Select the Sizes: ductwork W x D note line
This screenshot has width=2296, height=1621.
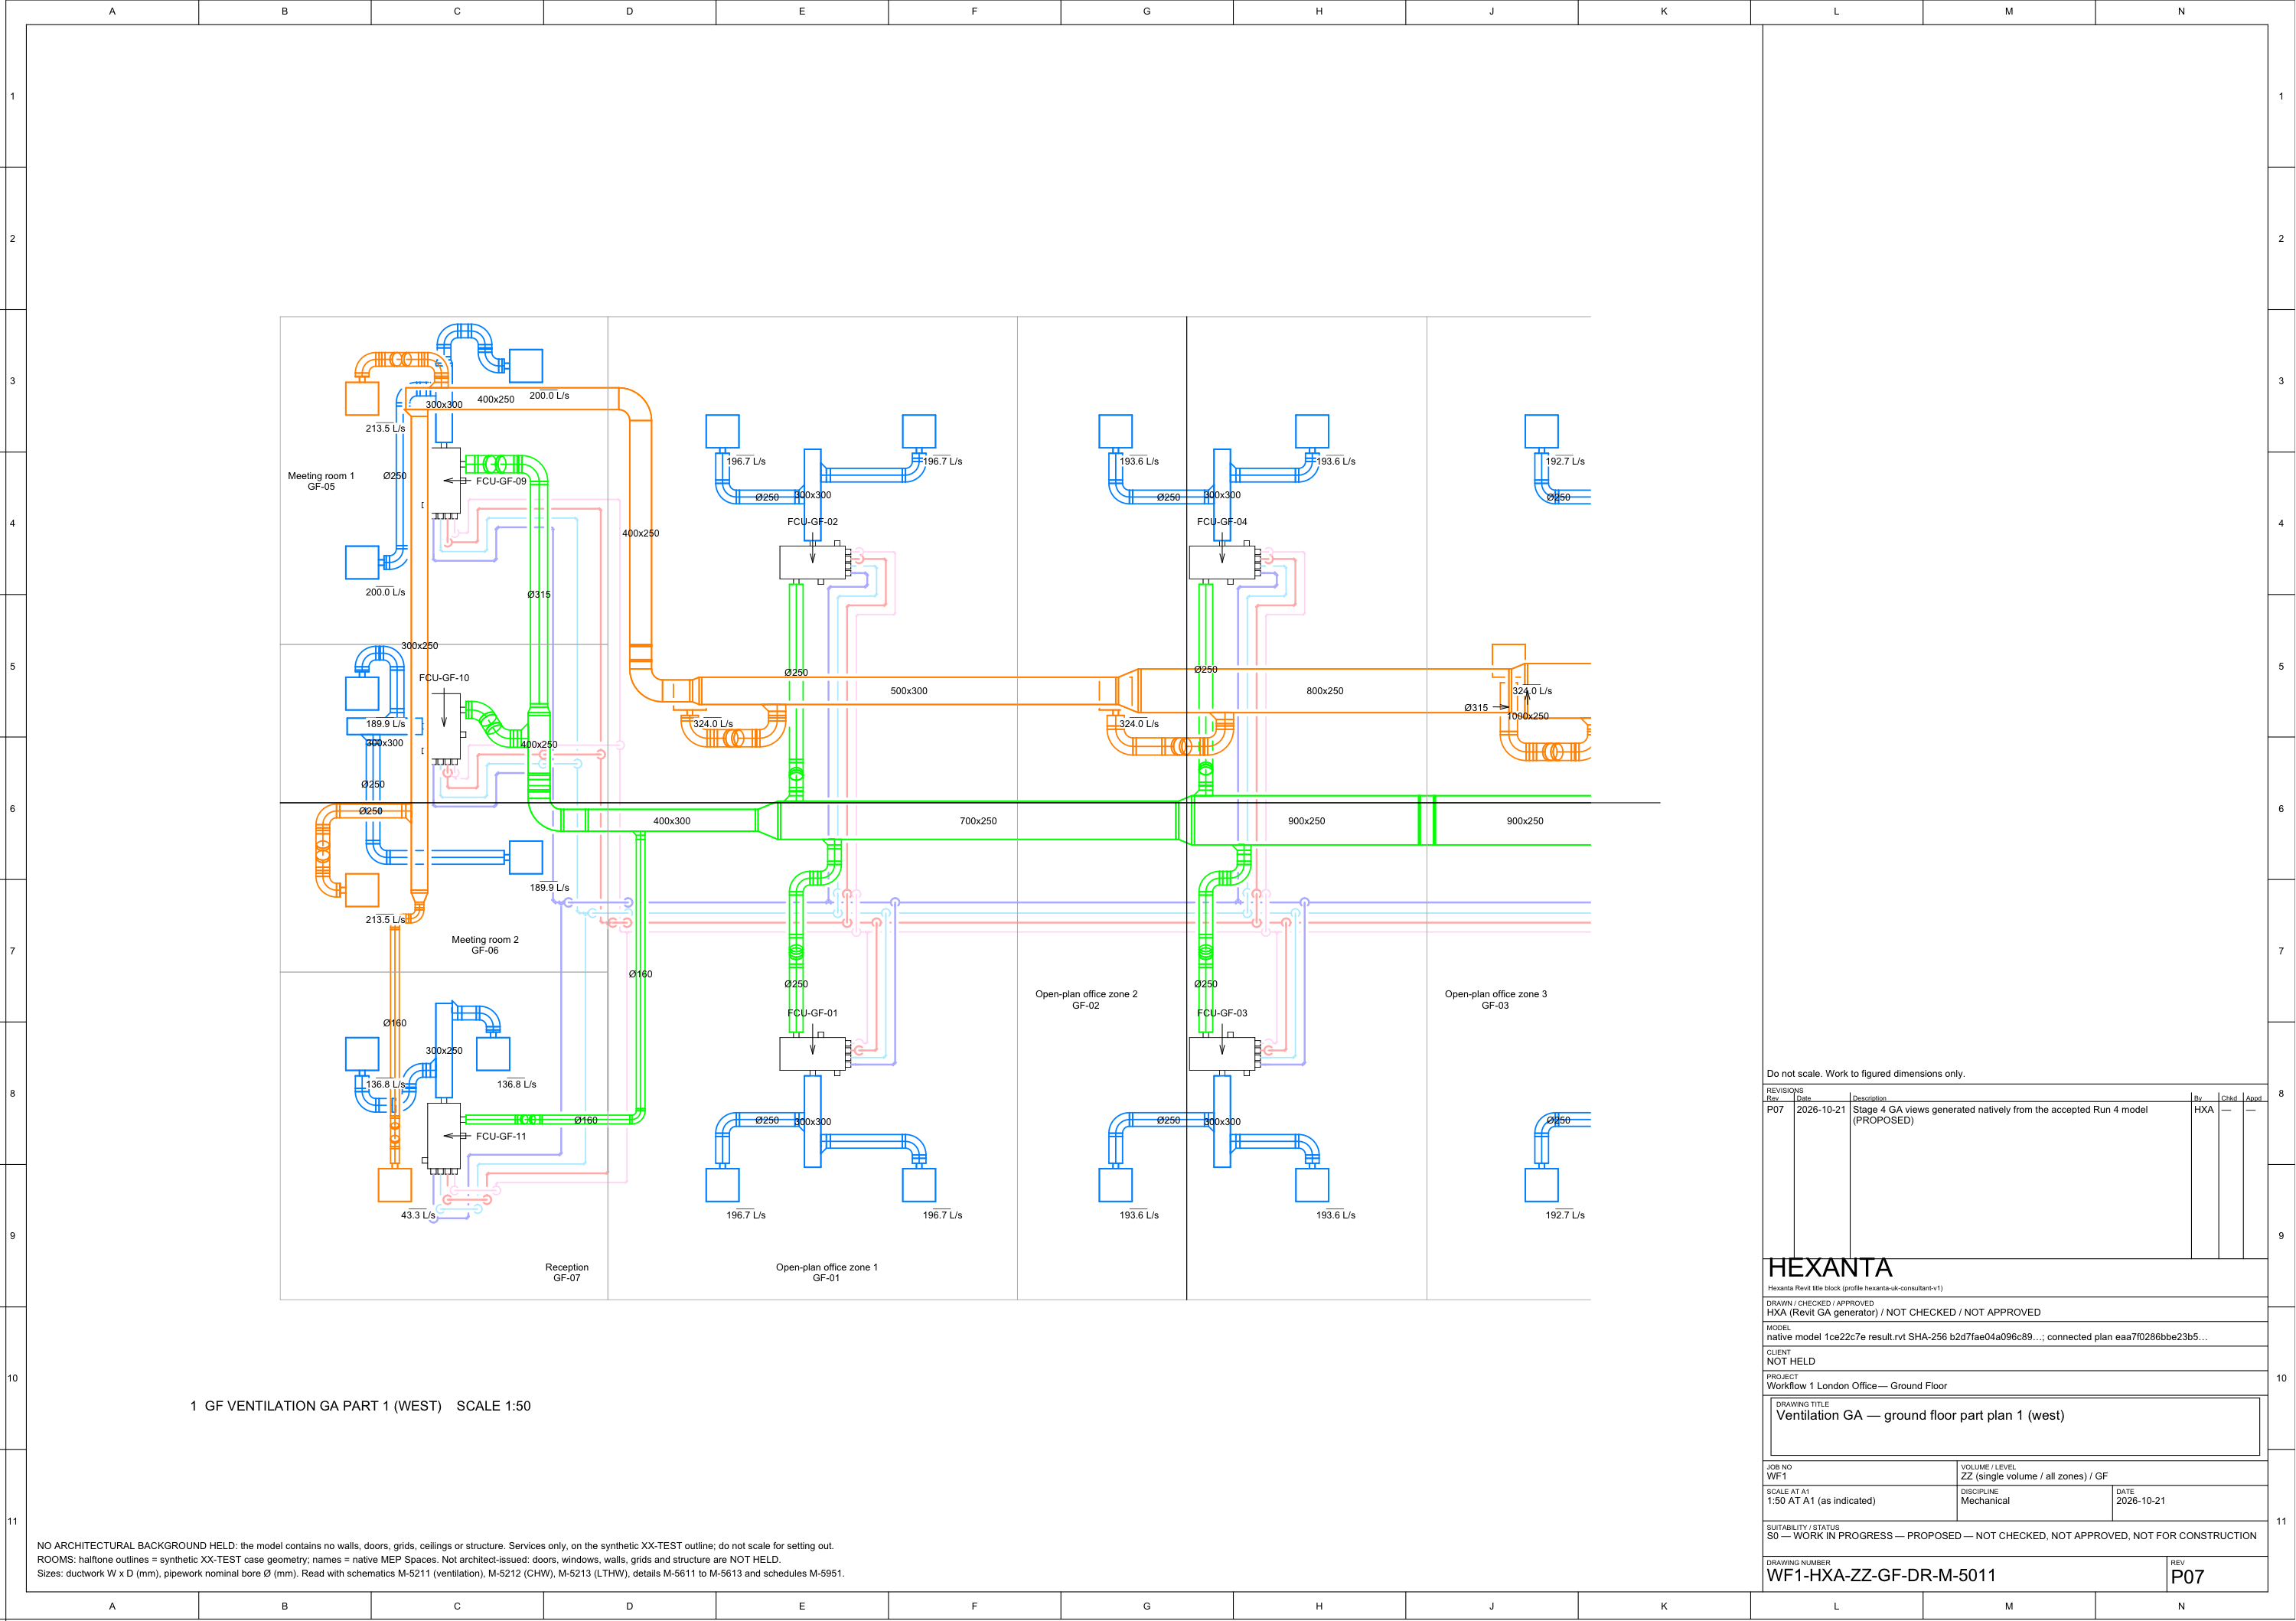tap(441, 1574)
